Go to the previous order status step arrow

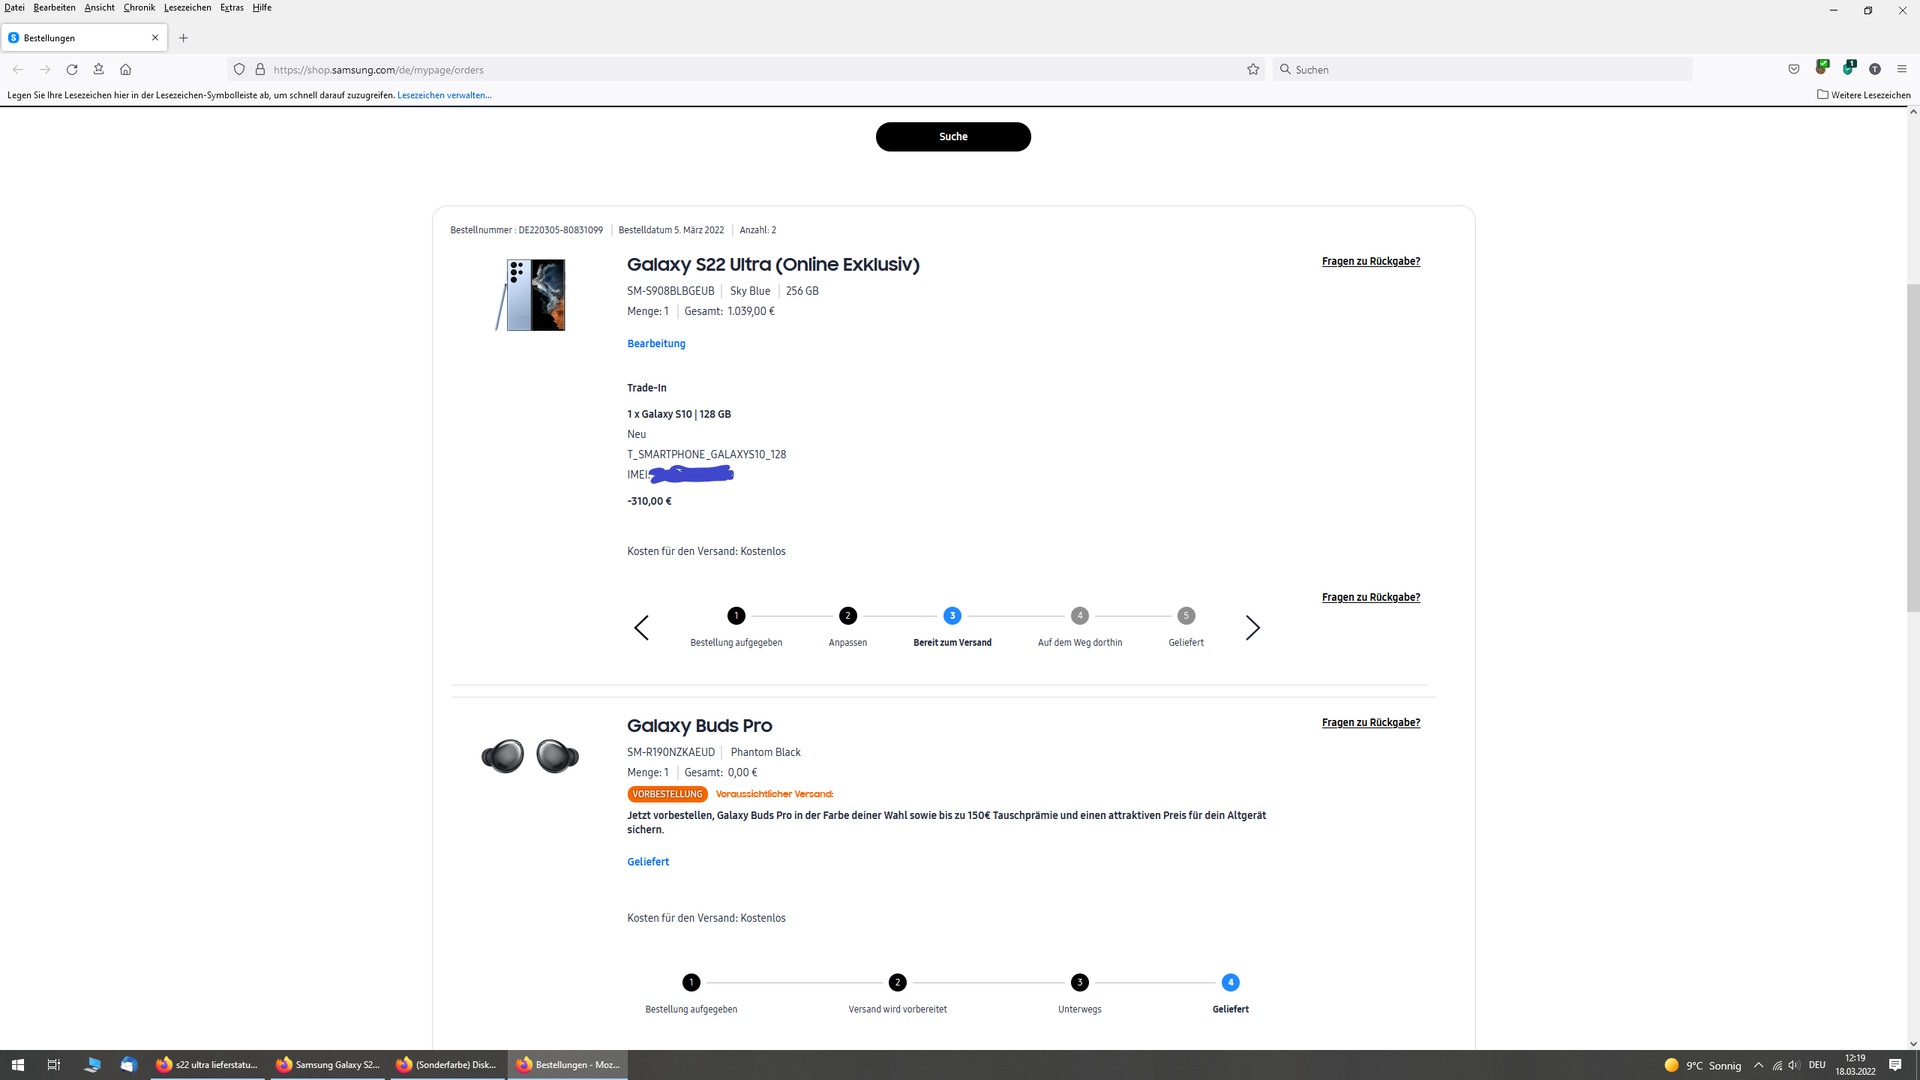pos(642,628)
